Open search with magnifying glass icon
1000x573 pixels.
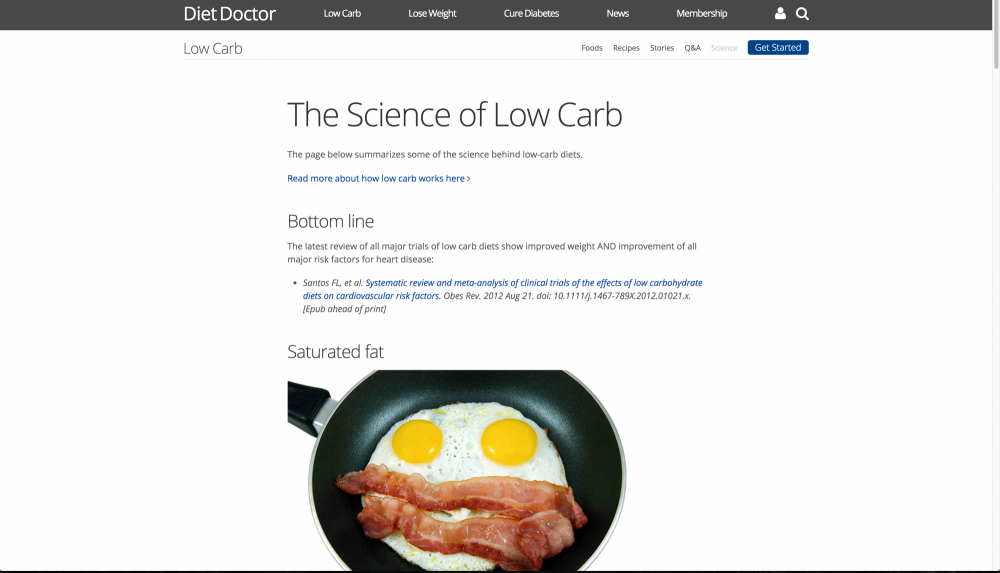pyautogui.click(x=802, y=14)
